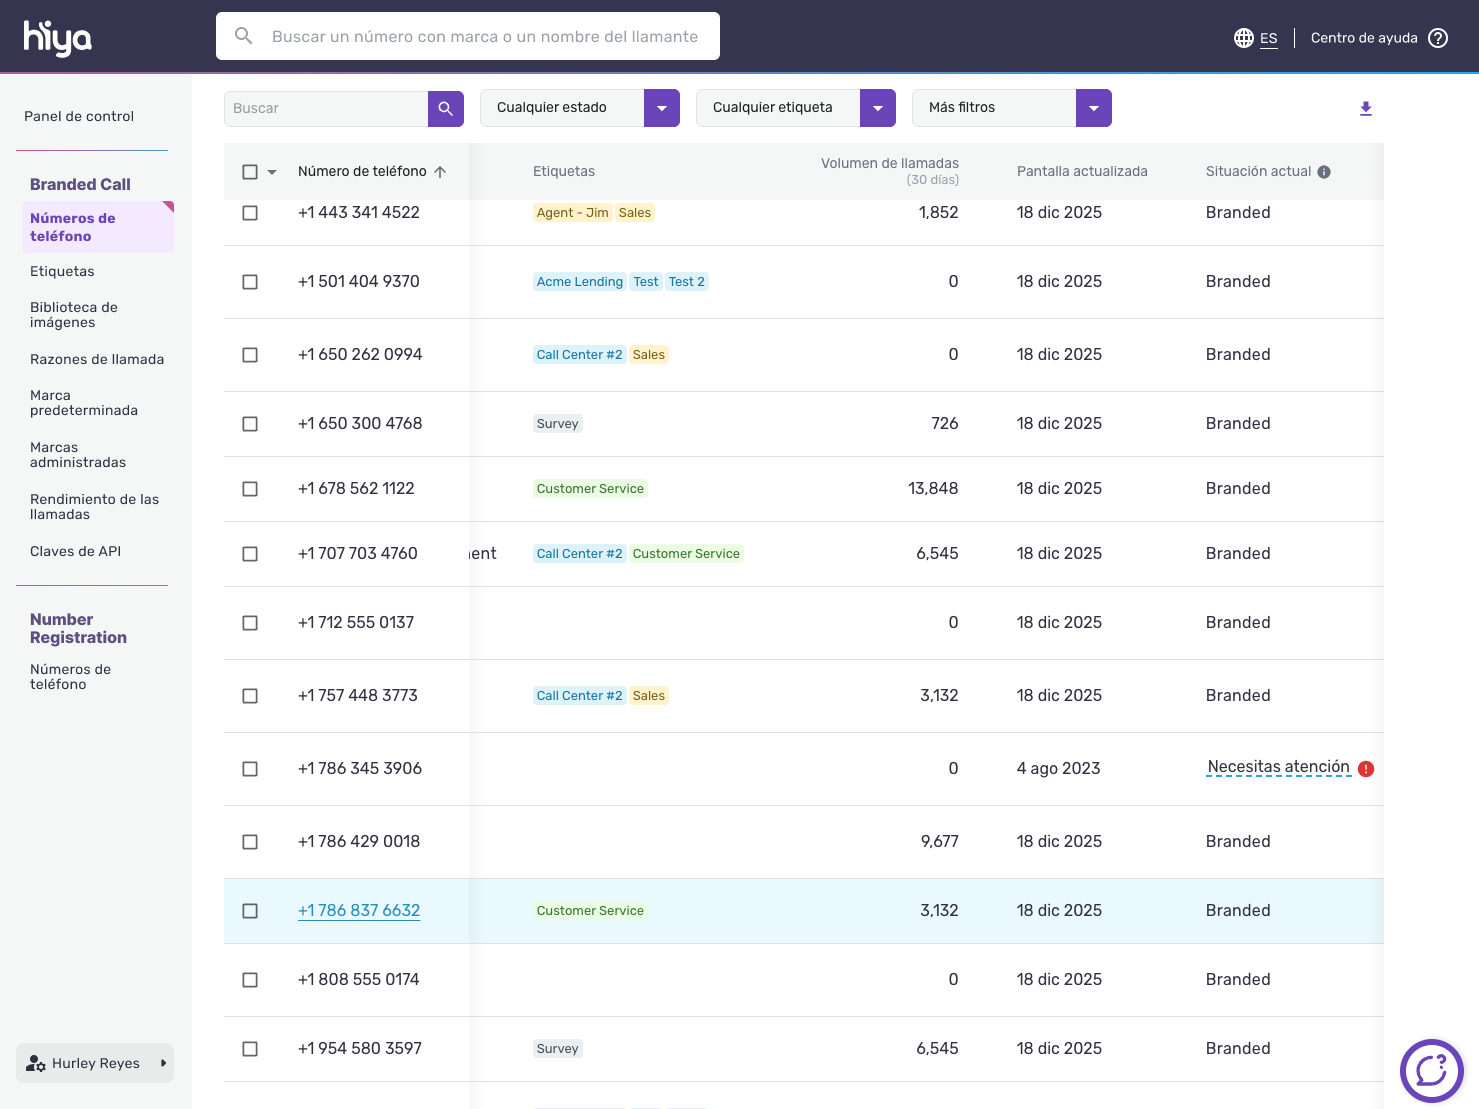Viewport: 1479px width, 1109px height.
Task: Click the purple search magnifier button
Action: click(x=446, y=108)
